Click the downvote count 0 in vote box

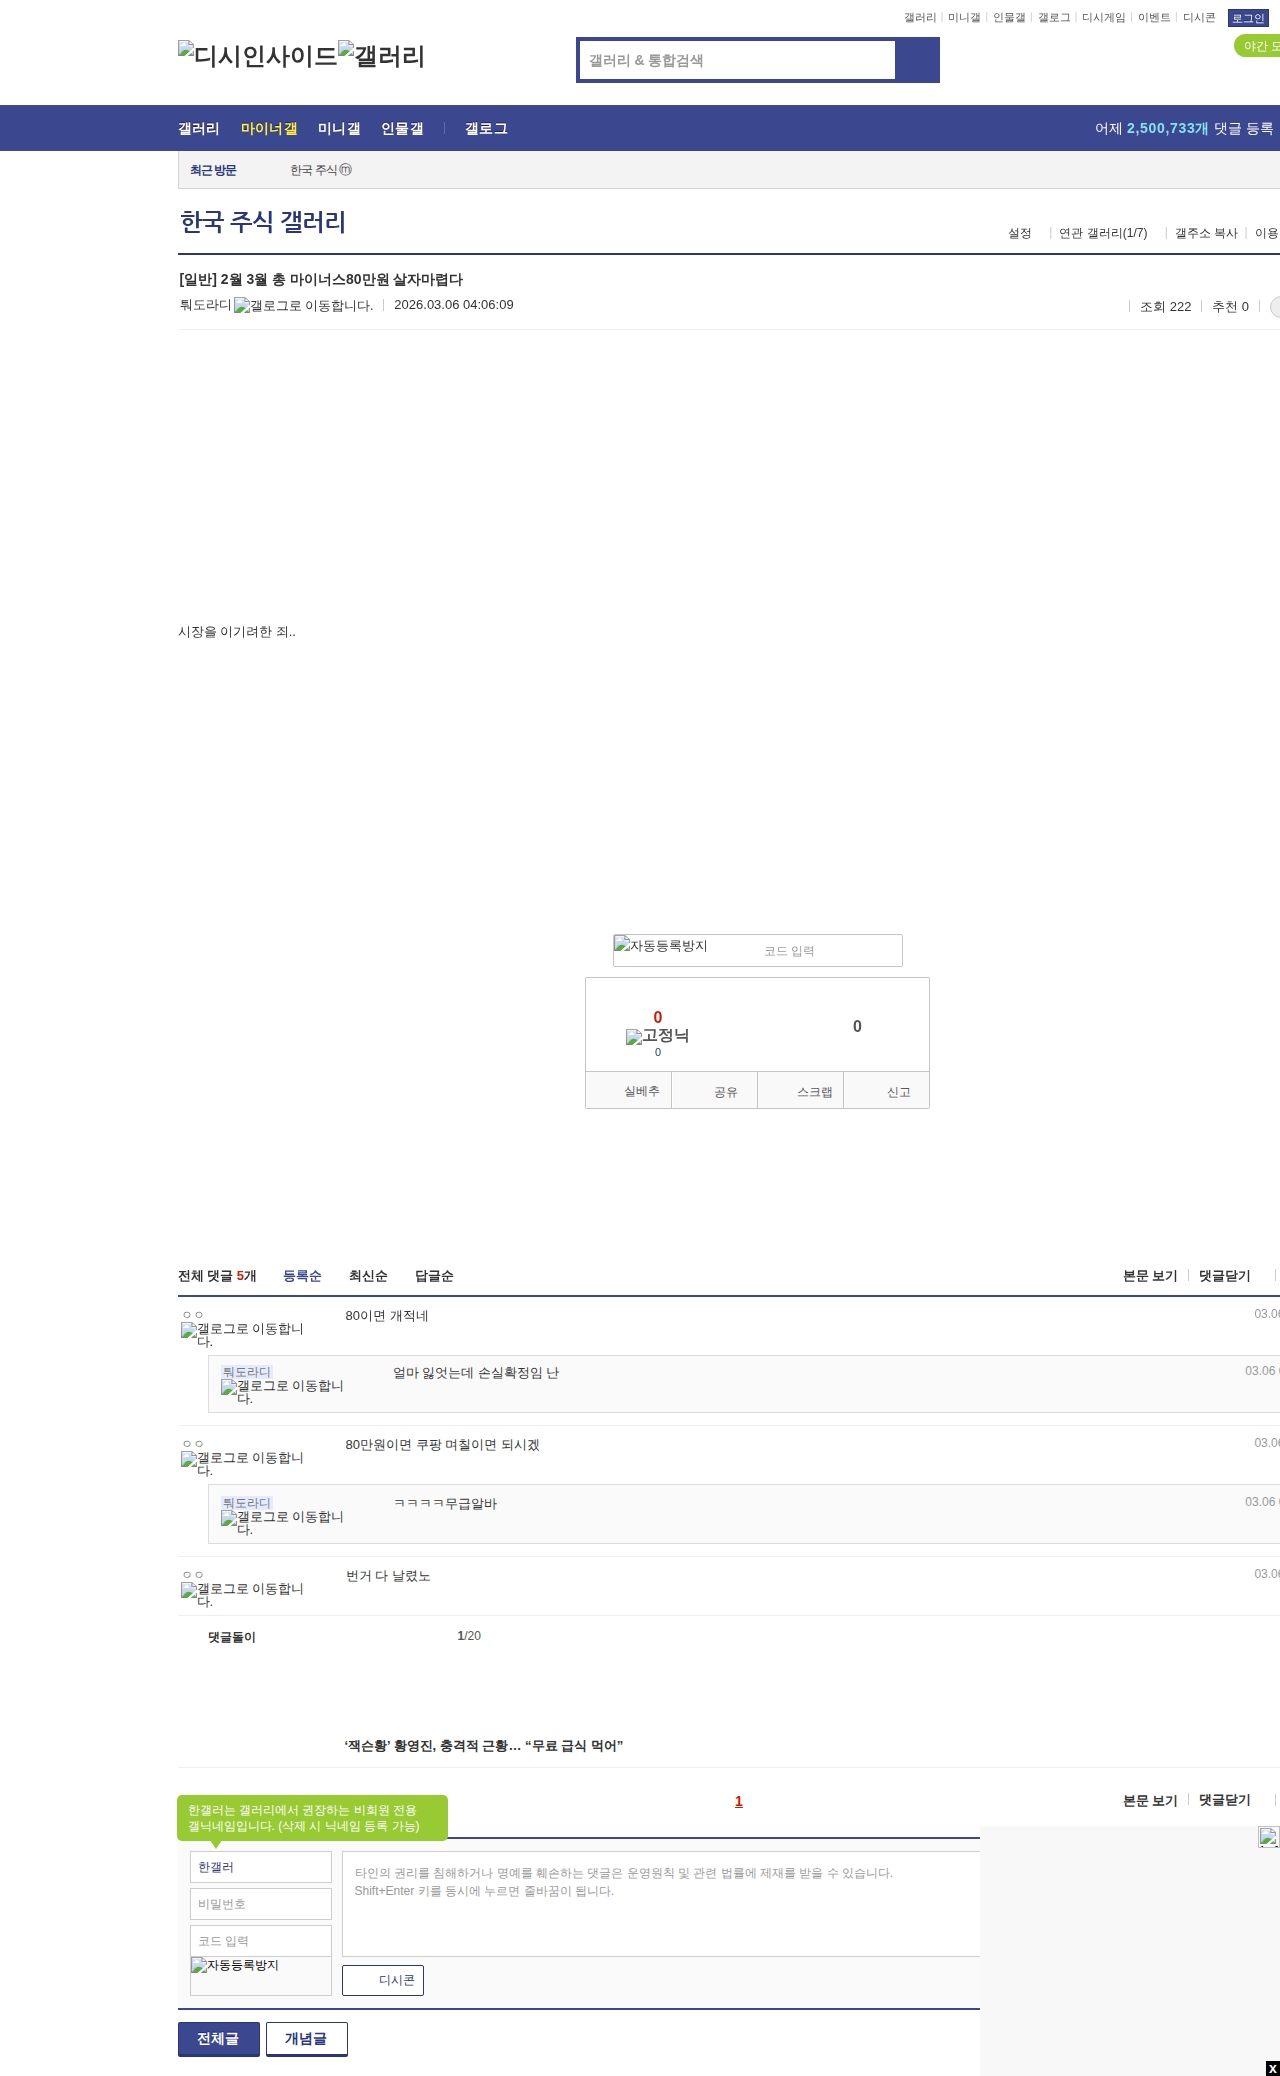click(857, 1026)
